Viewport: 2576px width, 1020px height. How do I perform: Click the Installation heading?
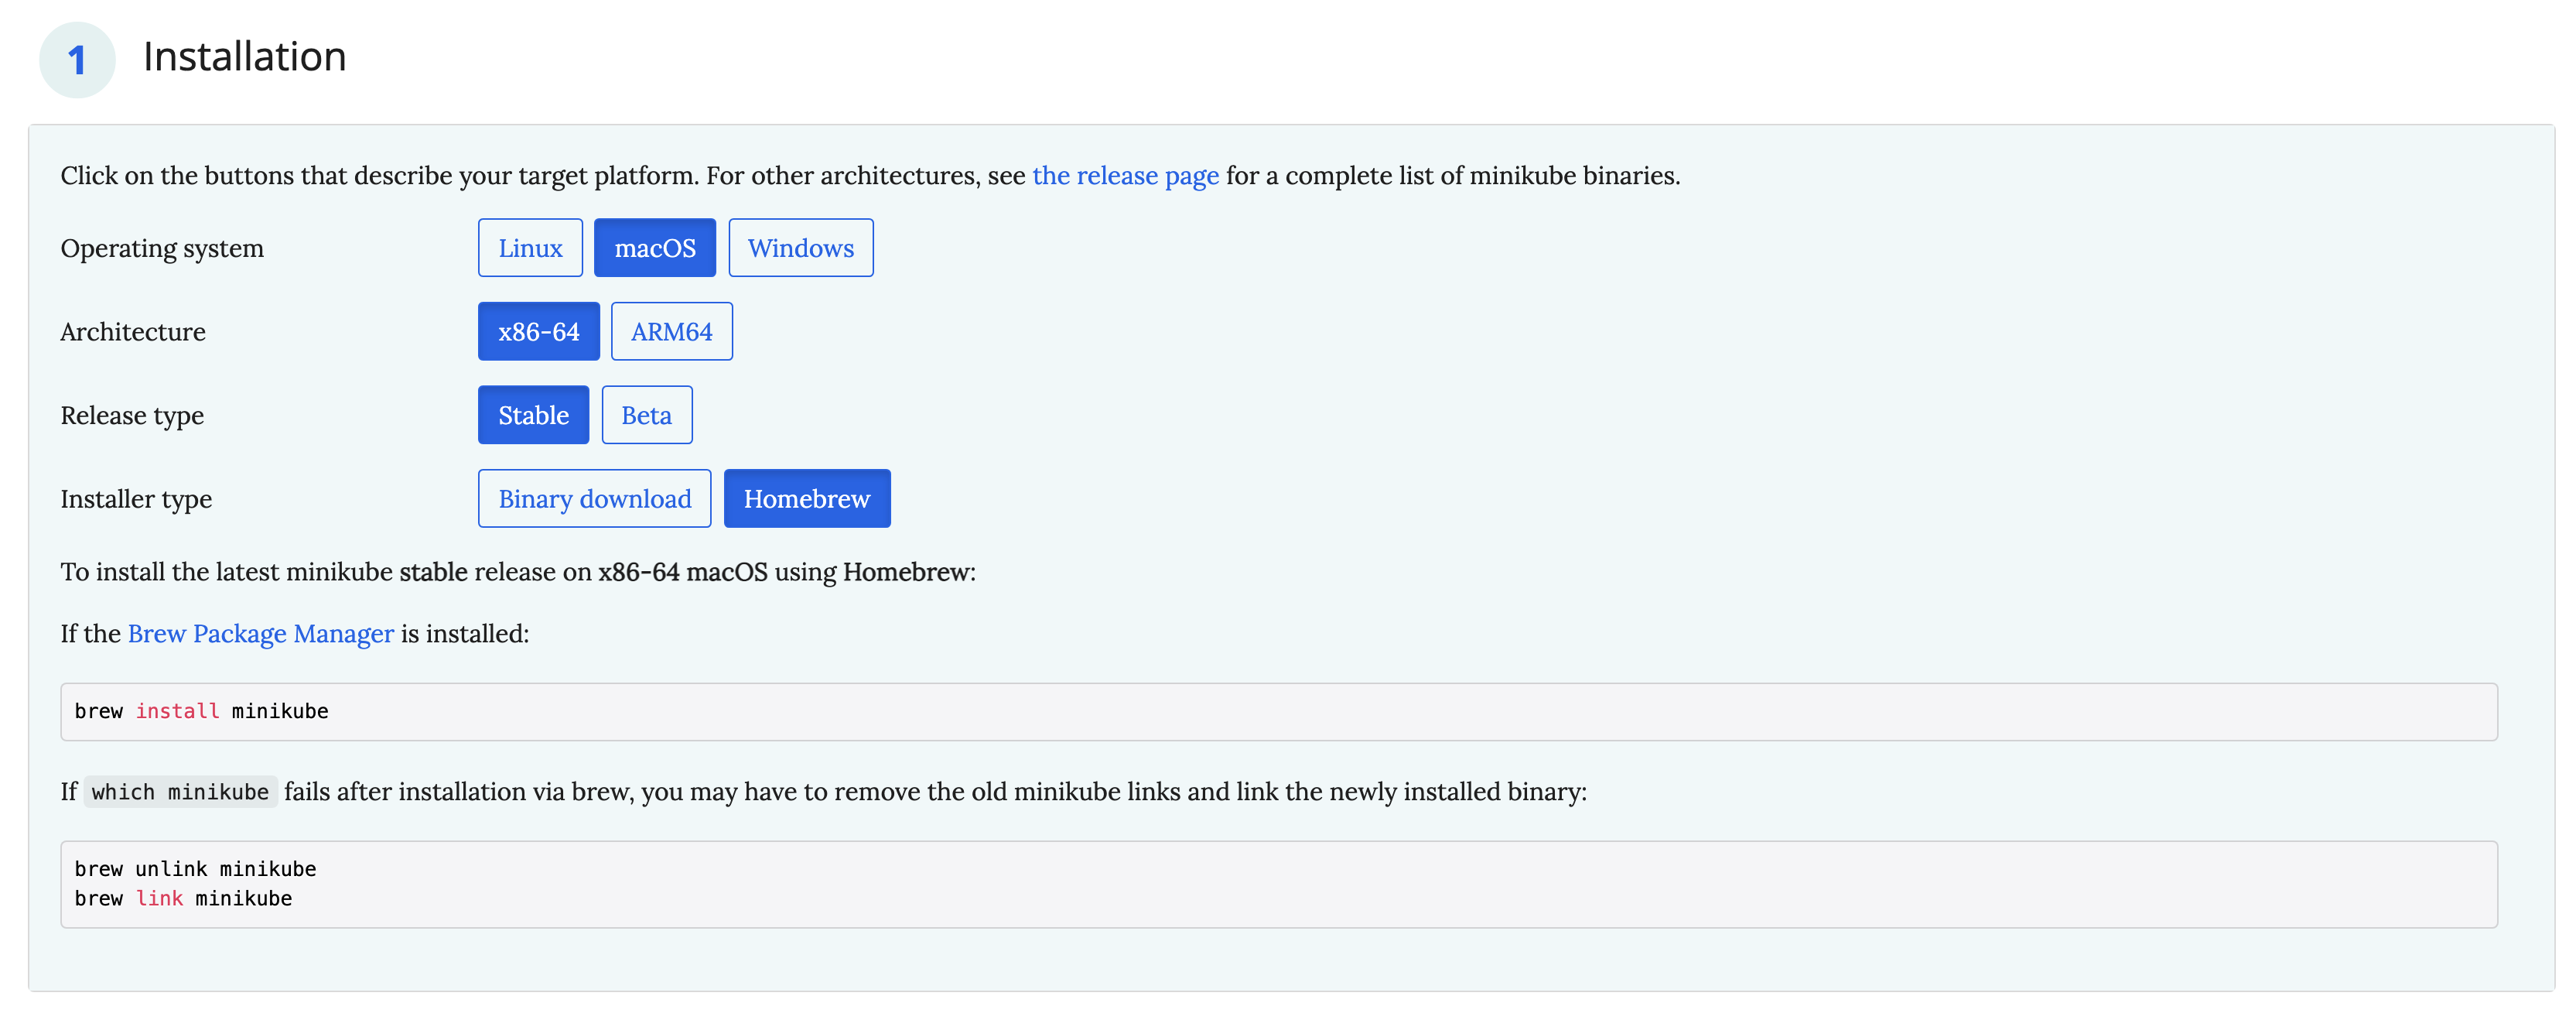coord(244,56)
